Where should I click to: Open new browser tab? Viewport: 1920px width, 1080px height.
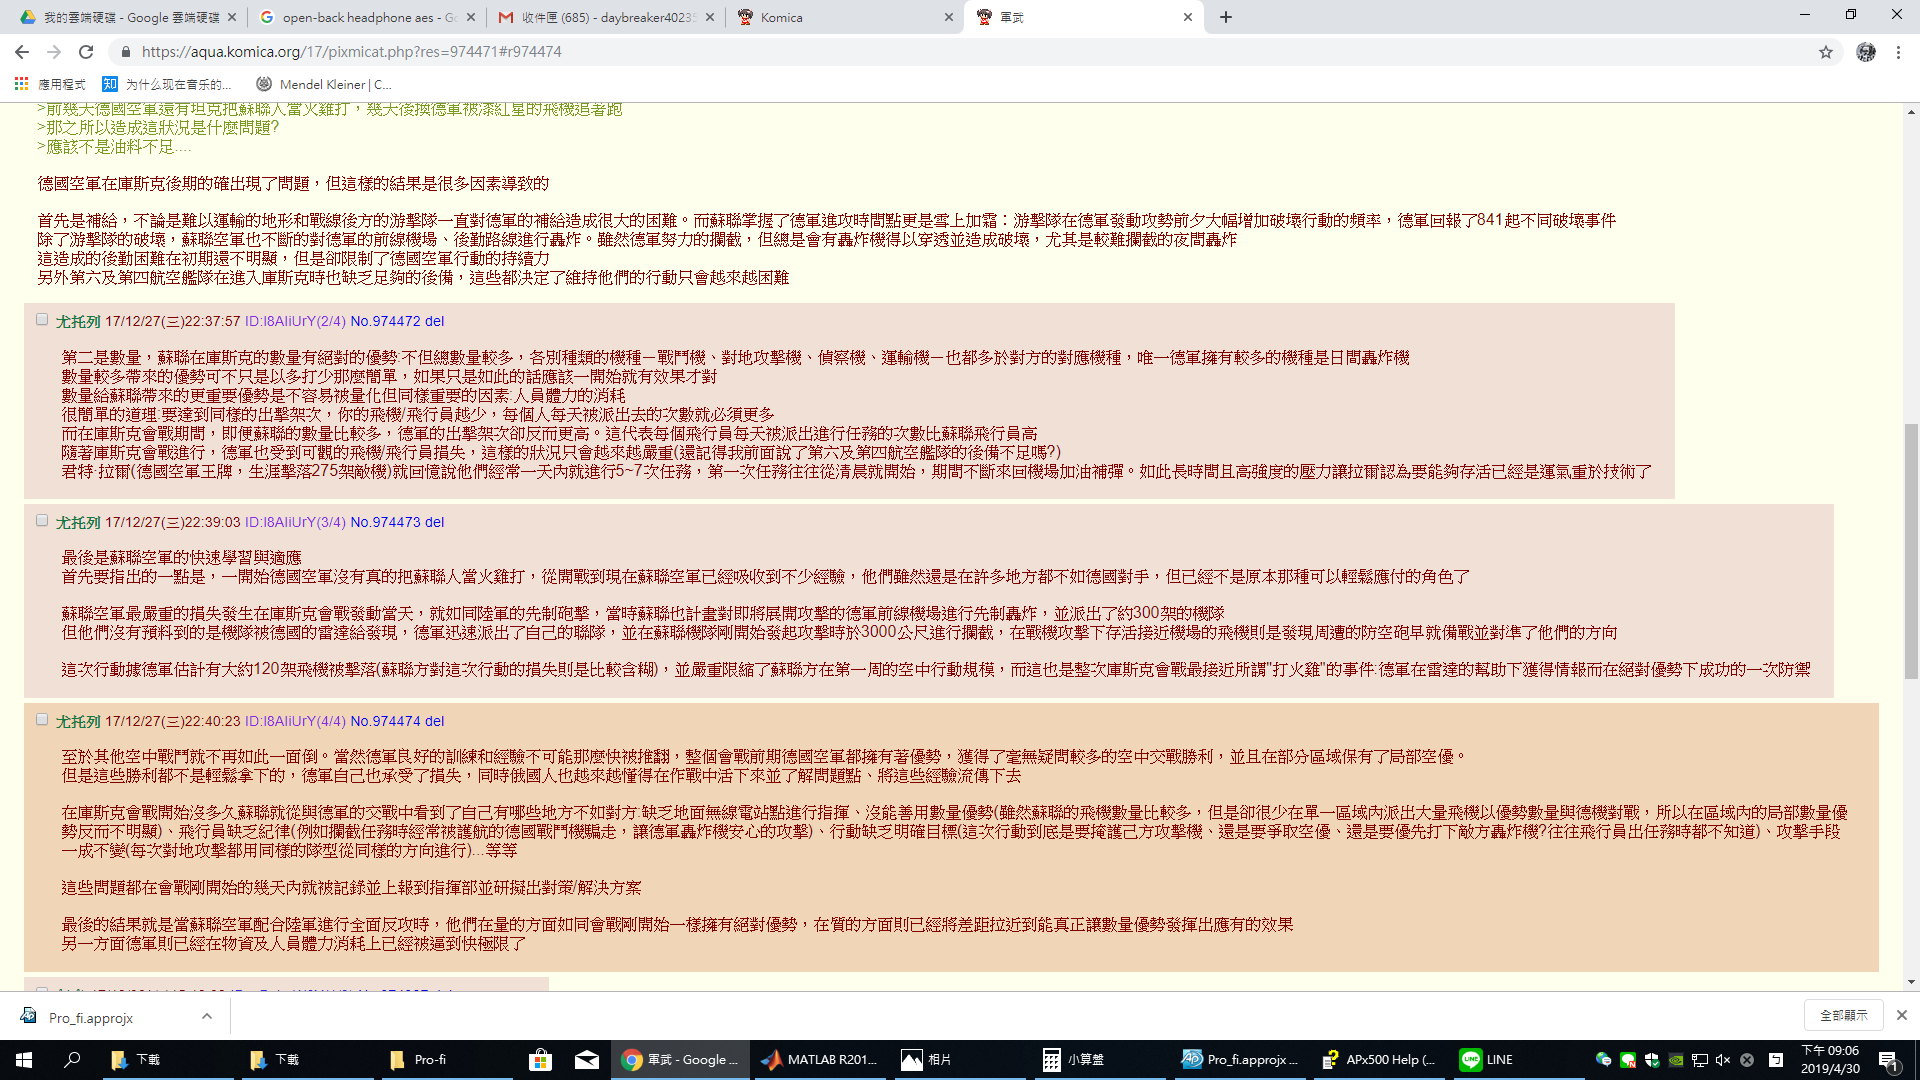(x=1226, y=17)
